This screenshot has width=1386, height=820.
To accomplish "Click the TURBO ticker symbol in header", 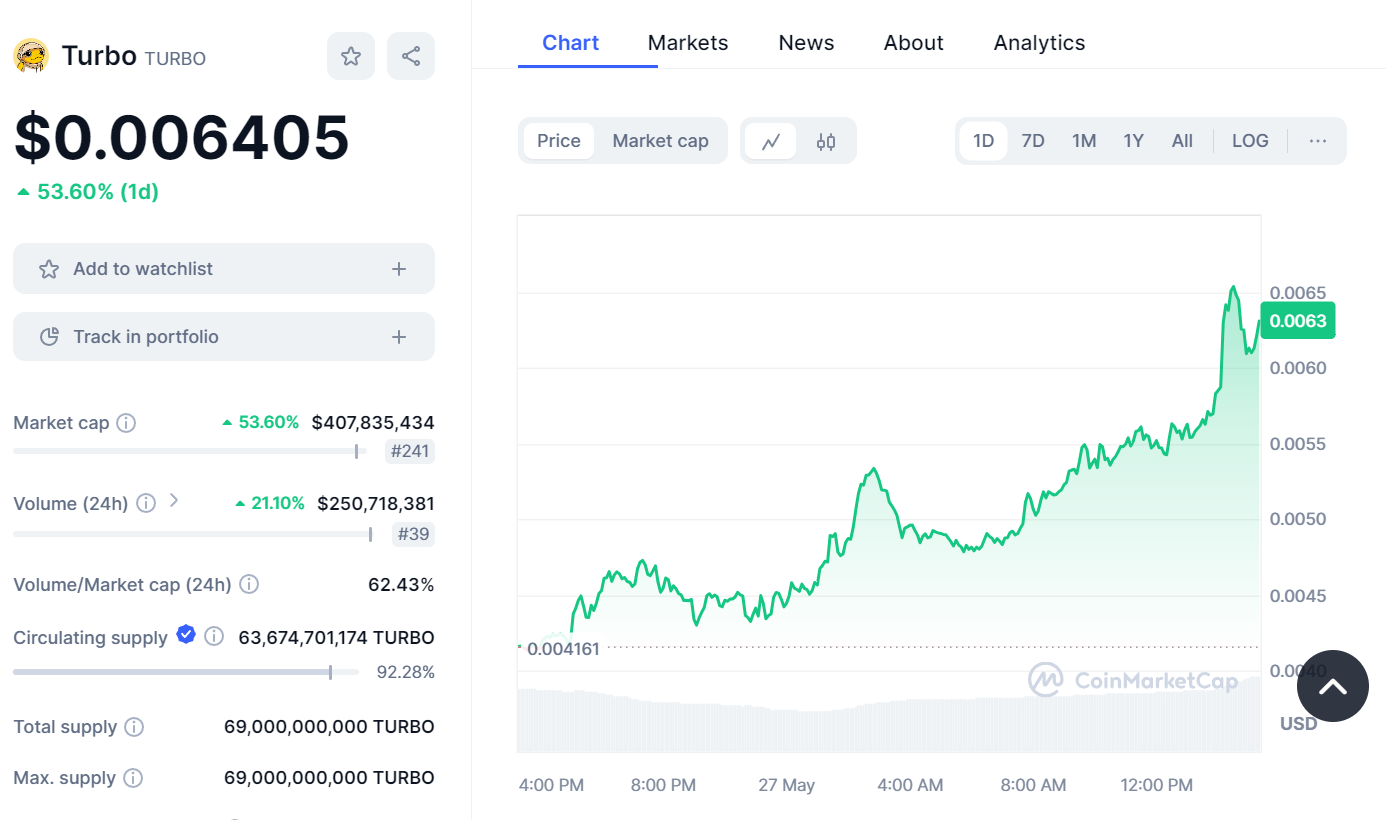I will pyautogui.click(x=175, y=59).
